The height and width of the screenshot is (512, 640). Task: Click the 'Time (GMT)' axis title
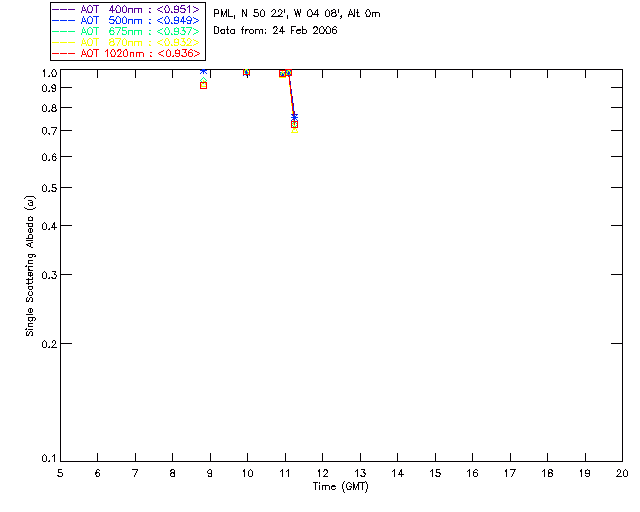(340, 486)
